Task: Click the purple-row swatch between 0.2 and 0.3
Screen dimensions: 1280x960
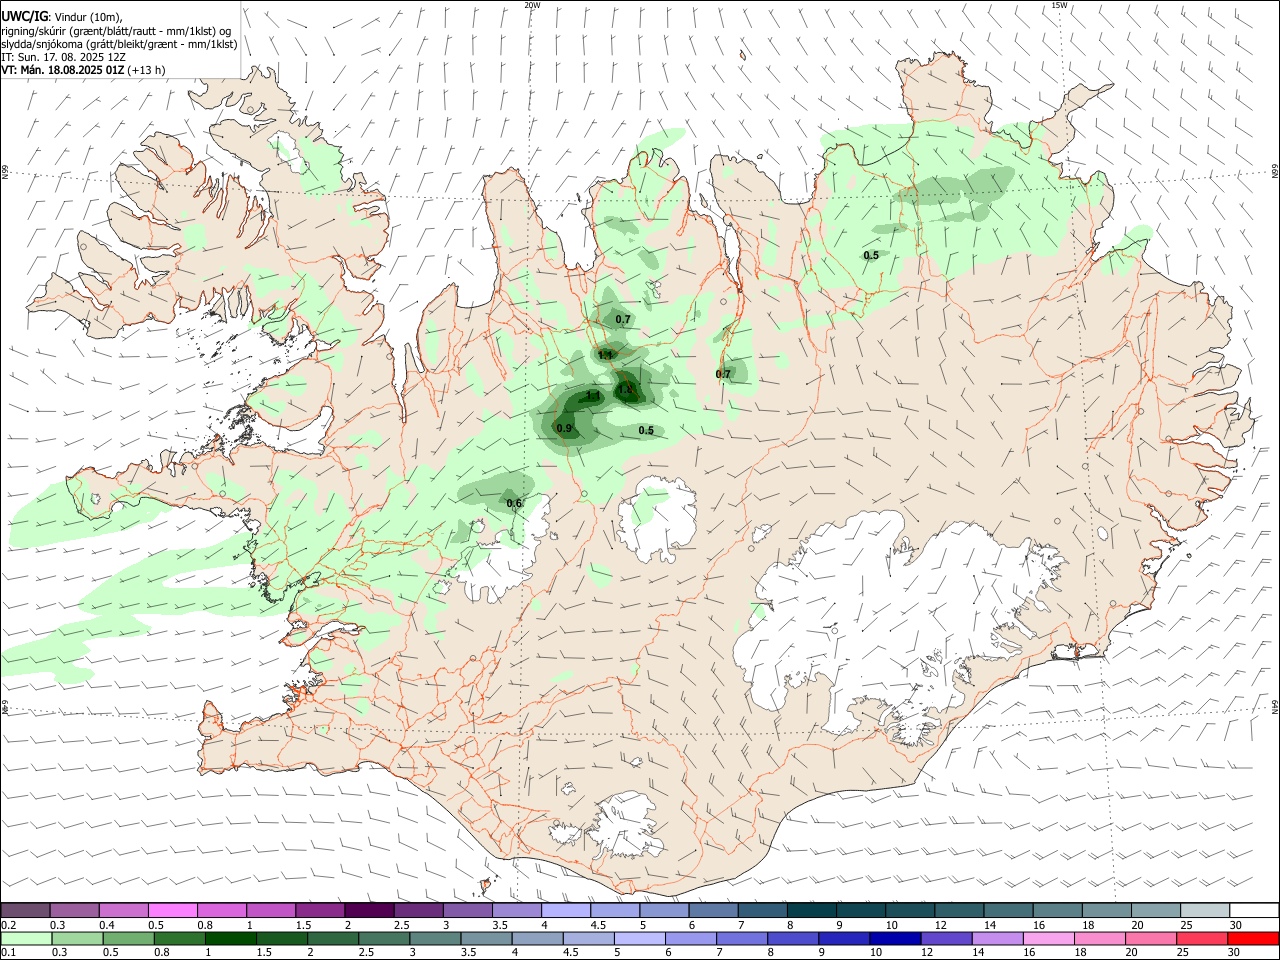Action: [x=26, y=911]
